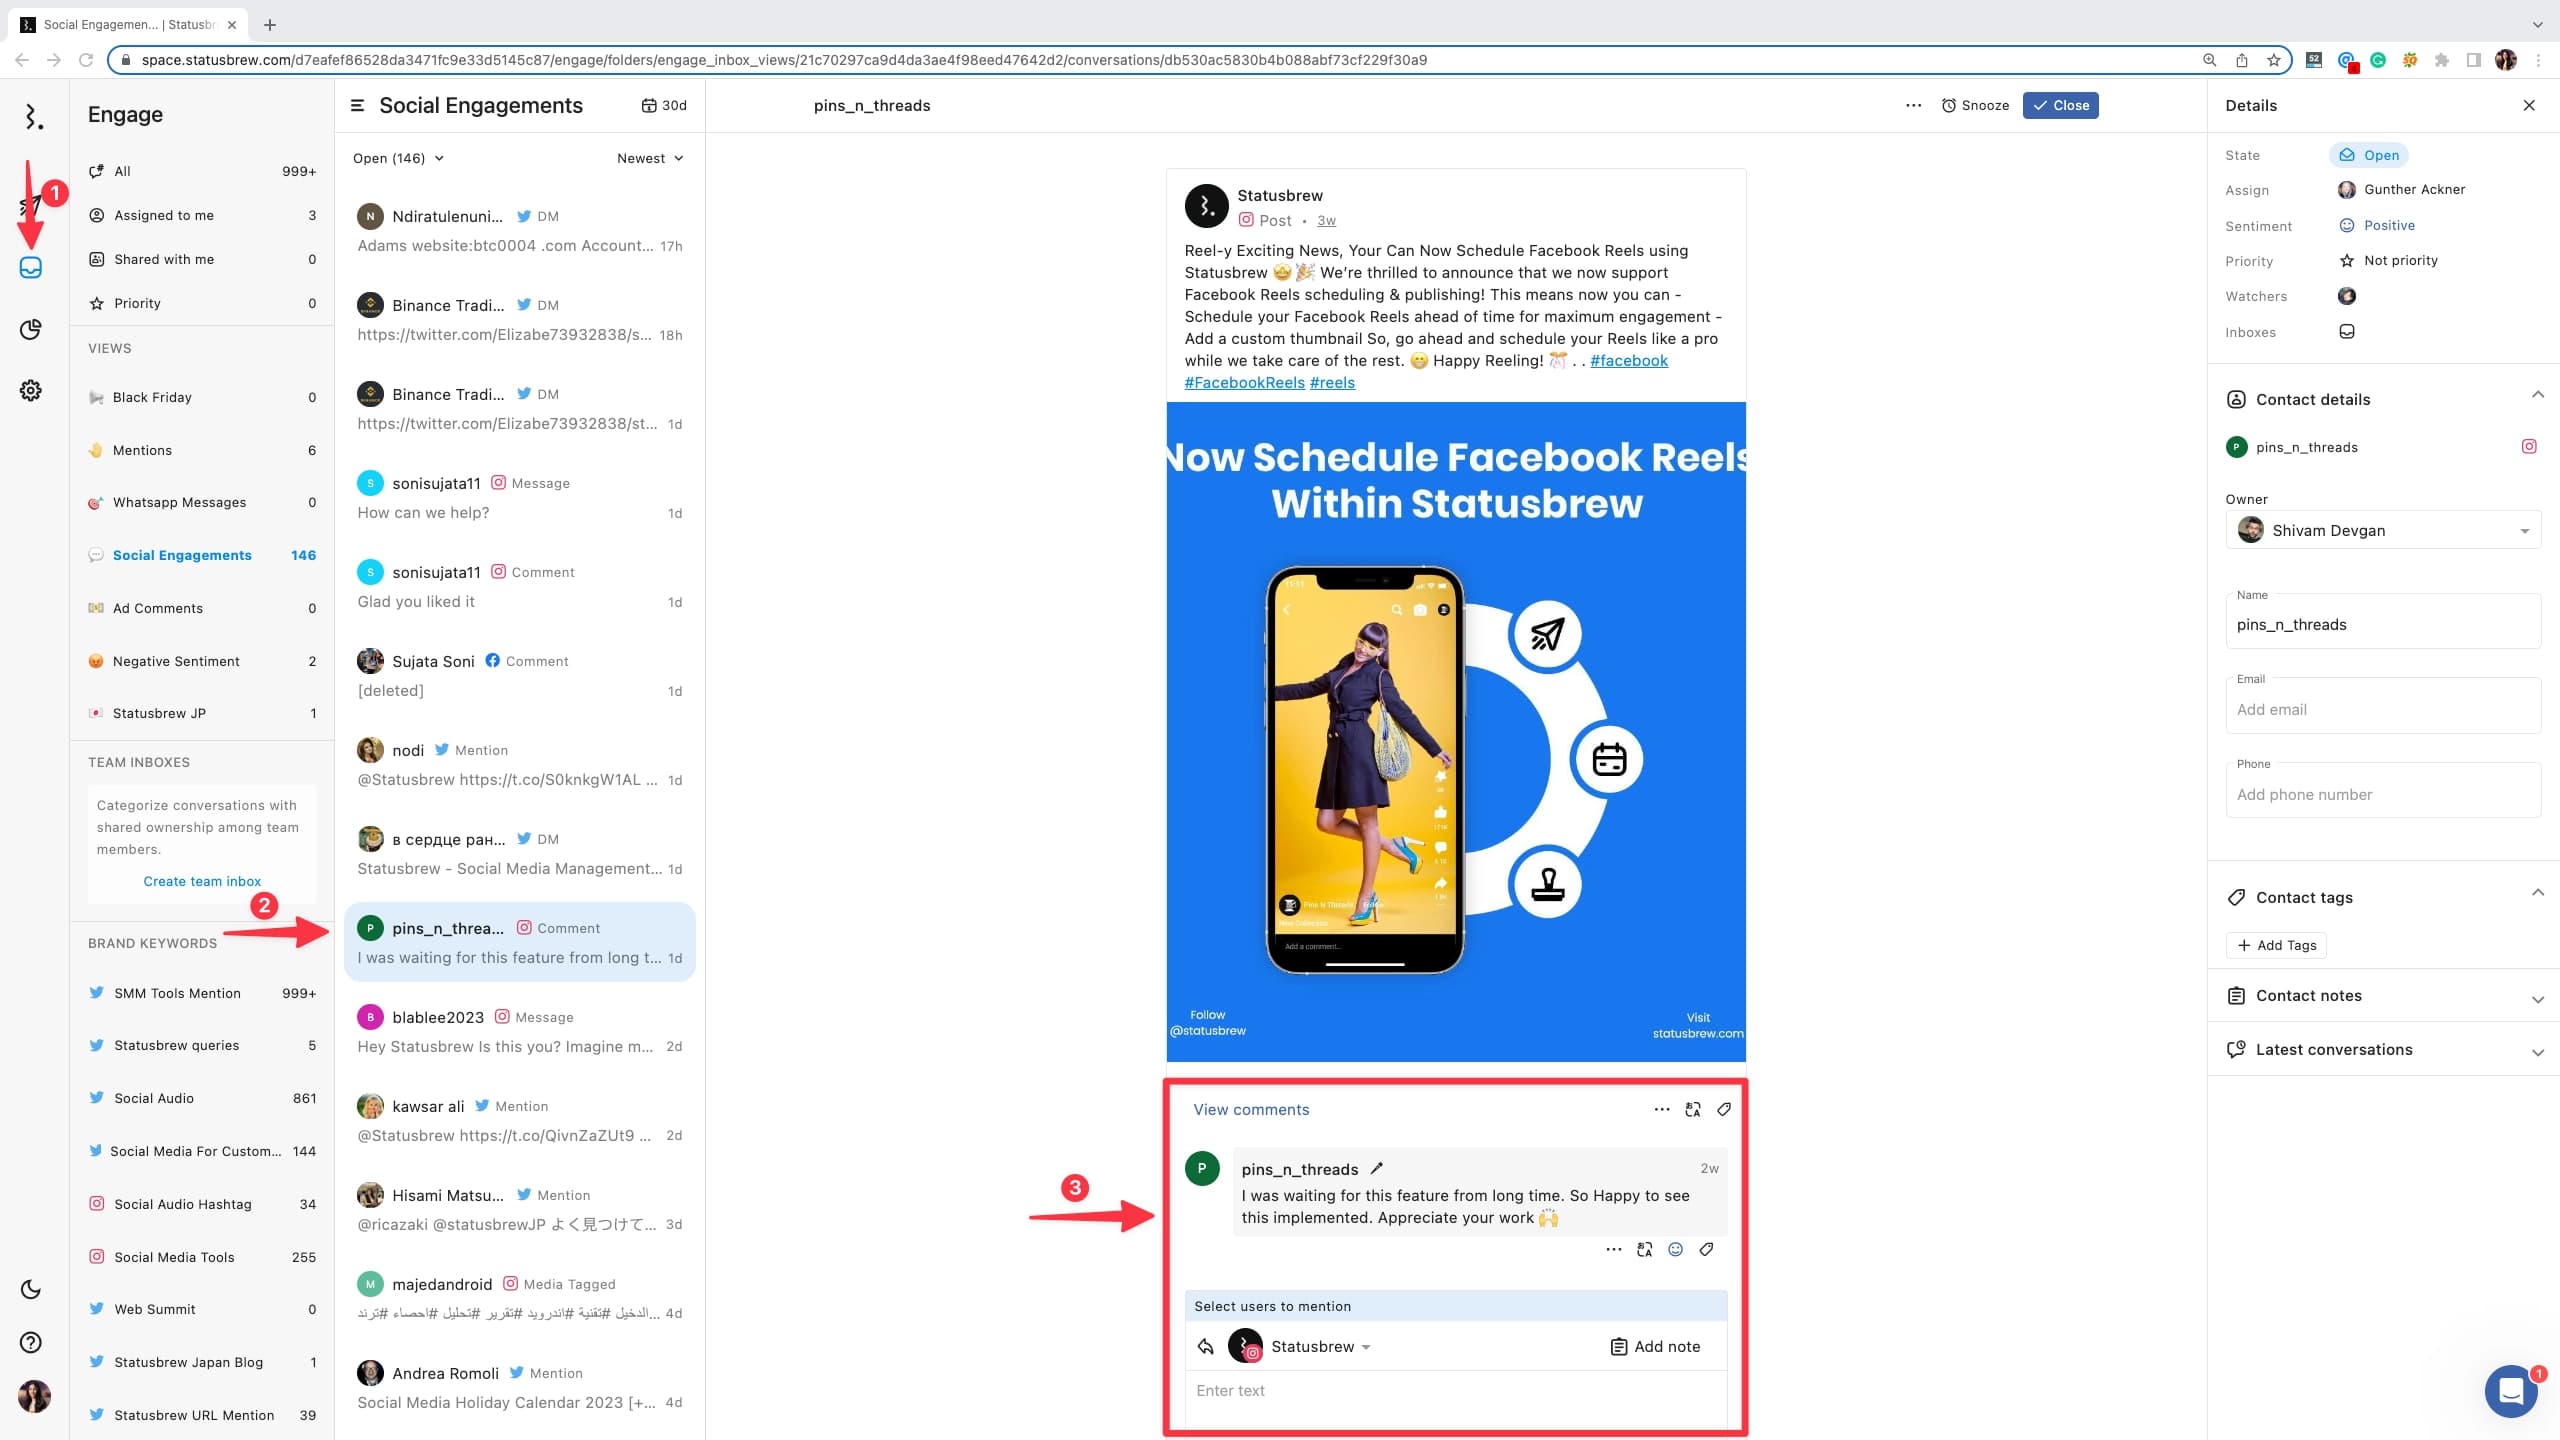This screenshot has height=1440, width=2560.
Task: Open the #facebook hashtag link
Action: click(x=1629, y=360)
